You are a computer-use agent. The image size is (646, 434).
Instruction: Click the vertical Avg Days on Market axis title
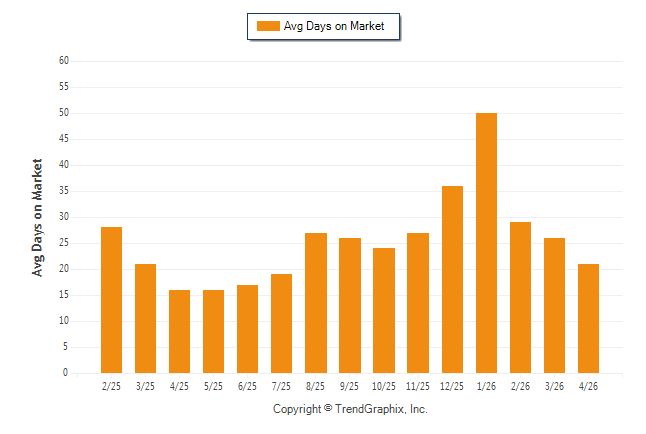tap(37, 218)
